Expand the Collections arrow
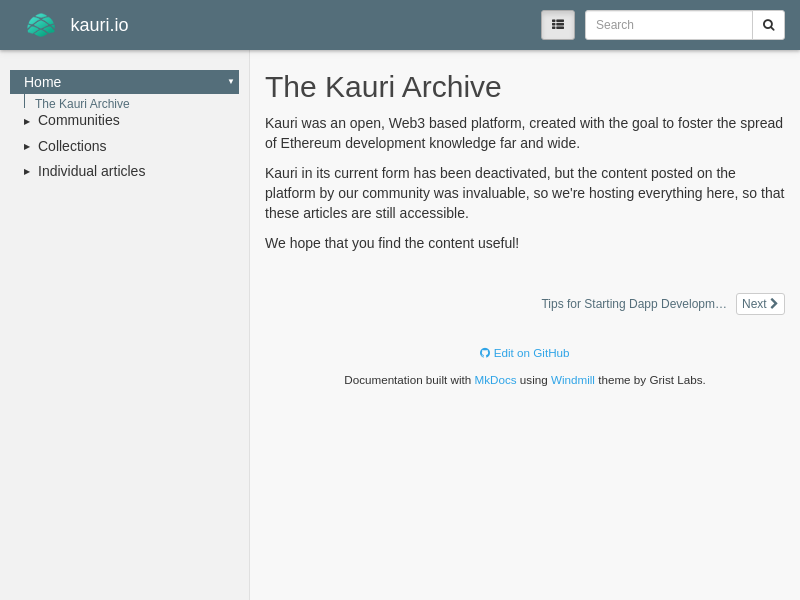The height and width of the screenshot is (600, 800). (27, 147)
